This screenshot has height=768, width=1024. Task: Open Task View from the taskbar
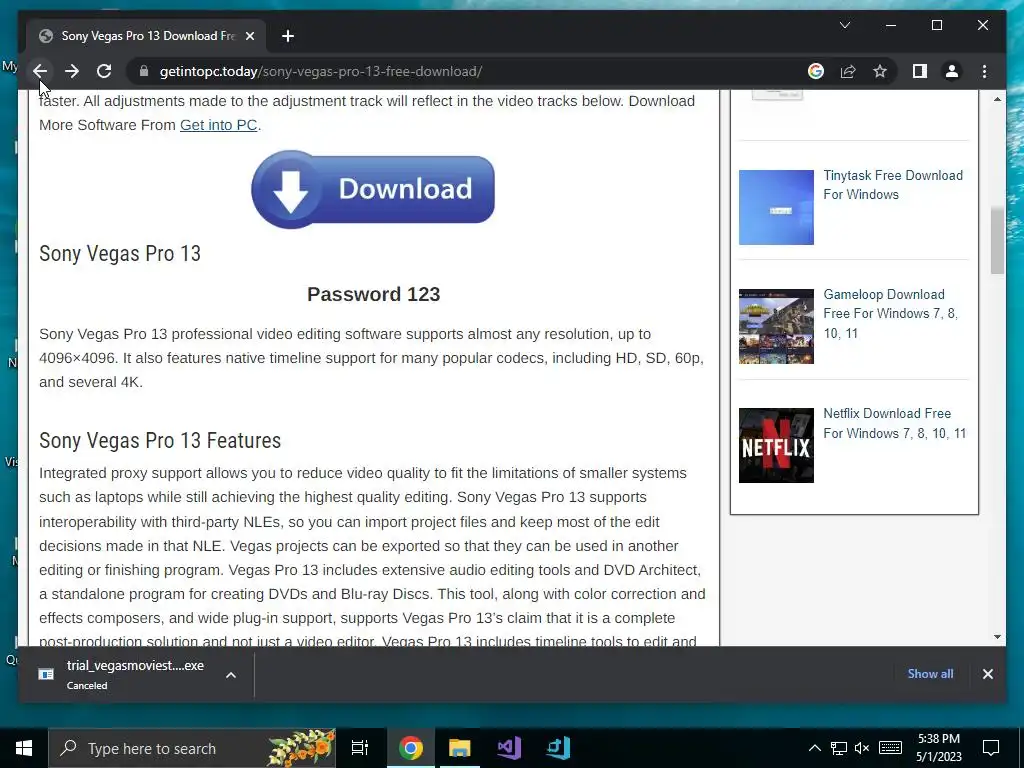coord(360,748)
